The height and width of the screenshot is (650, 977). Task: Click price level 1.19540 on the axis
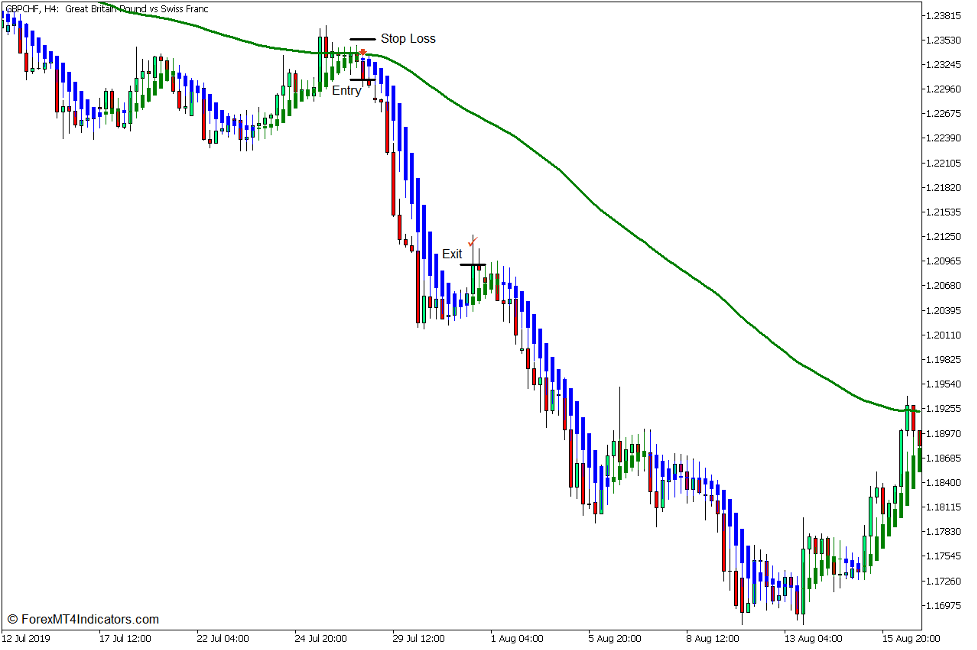pyautogui.click(x=943, y=384)
